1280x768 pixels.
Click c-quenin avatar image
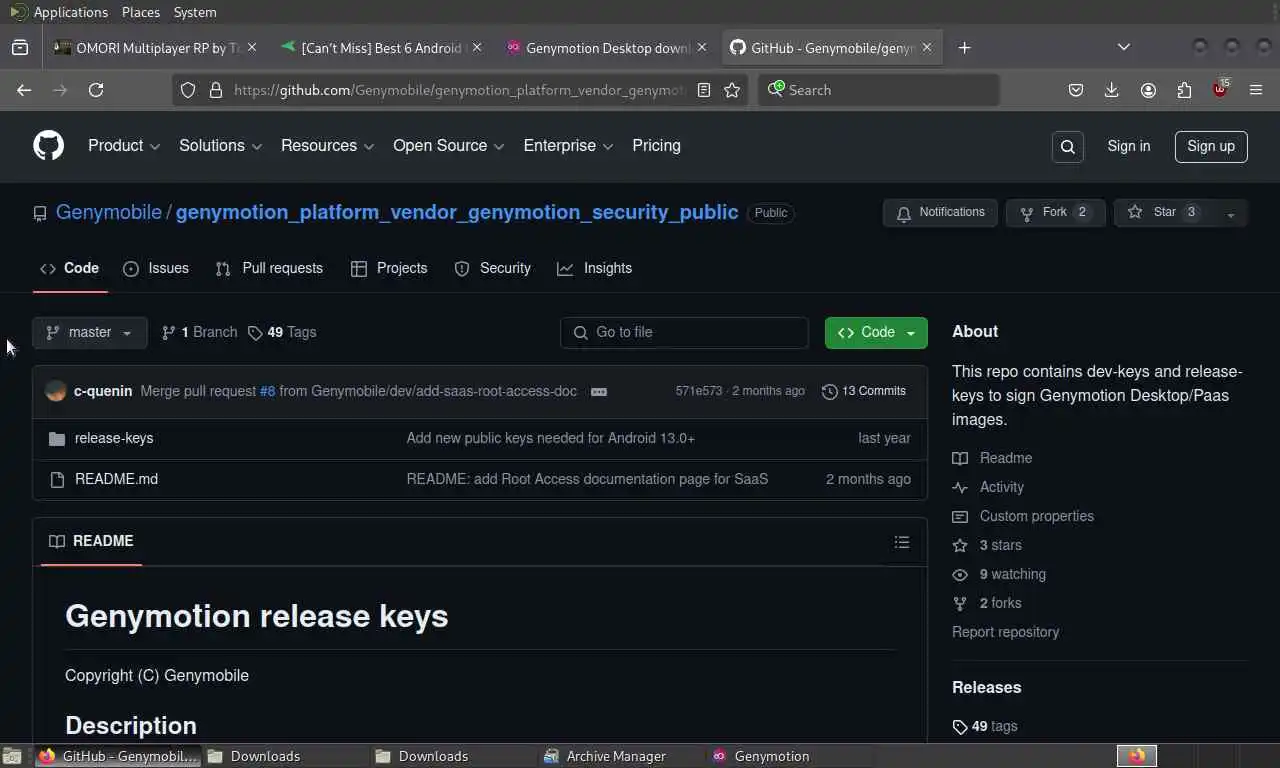coord(56,392)
